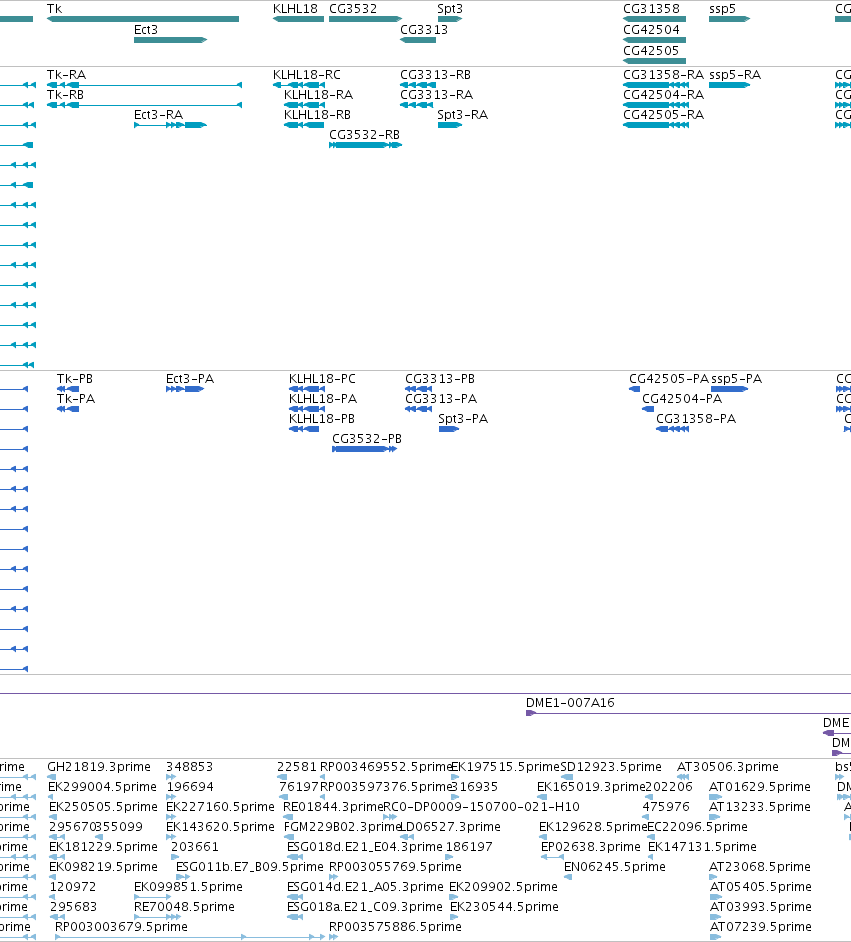
Task: Open the KLHL18-PB protein feature
Action: point(304,429)
